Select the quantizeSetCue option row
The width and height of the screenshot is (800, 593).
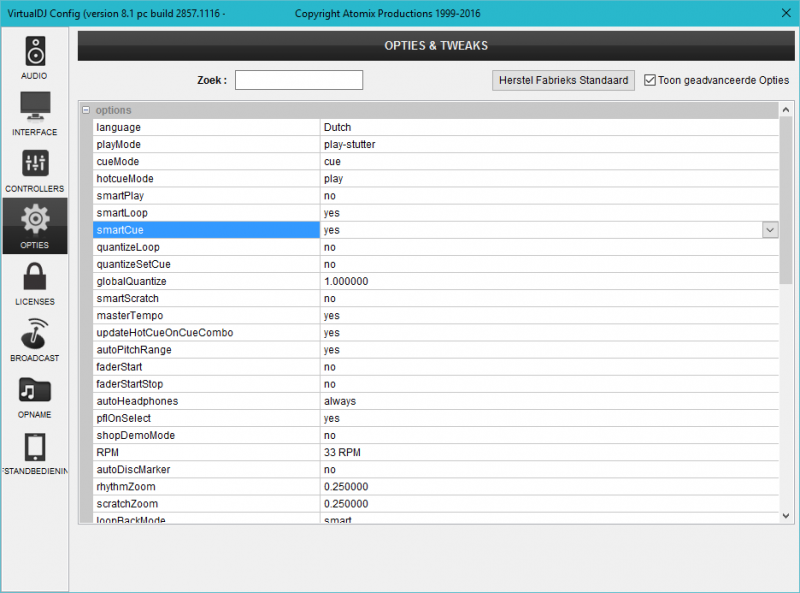click(435, 264)
